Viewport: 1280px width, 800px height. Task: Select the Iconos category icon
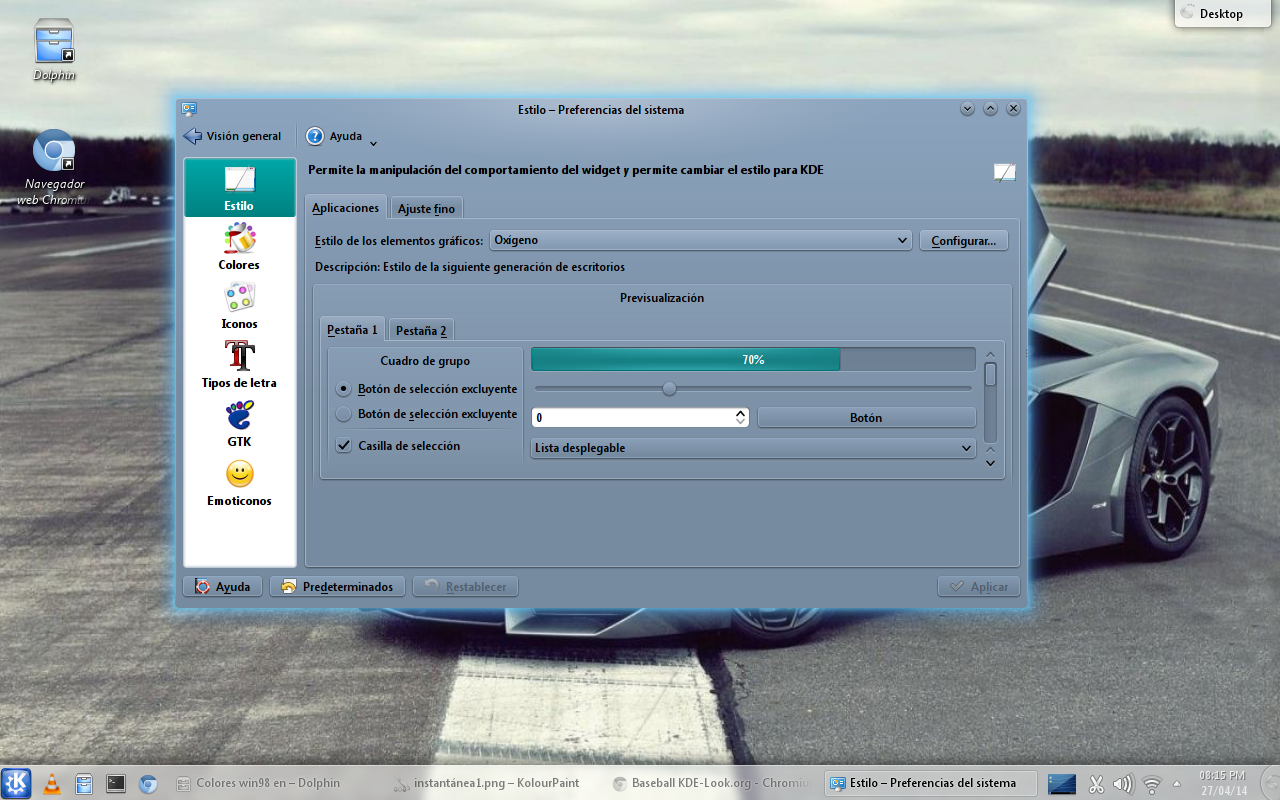pyautogui.click(x=239, y=303)
